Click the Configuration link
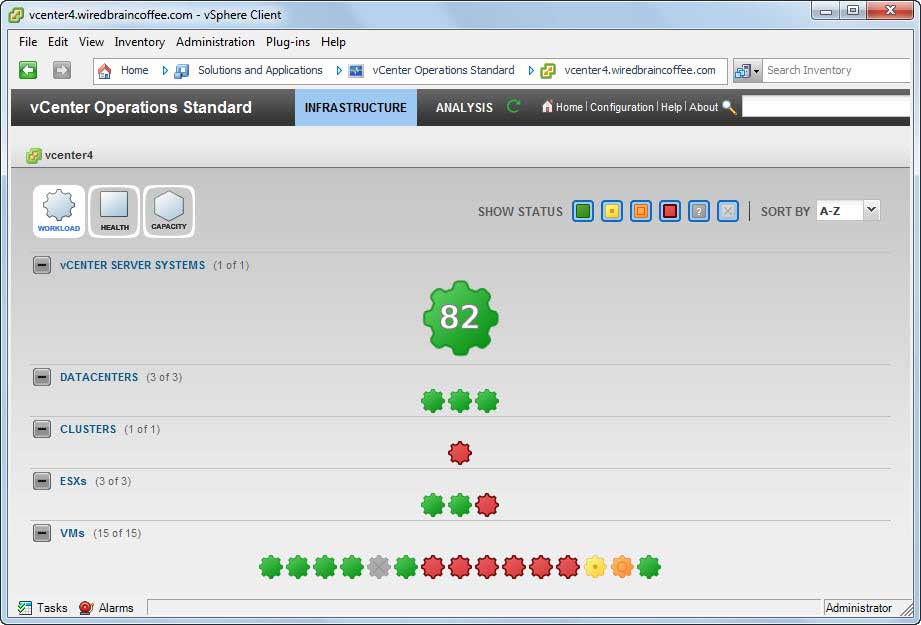 pos(621,107)
